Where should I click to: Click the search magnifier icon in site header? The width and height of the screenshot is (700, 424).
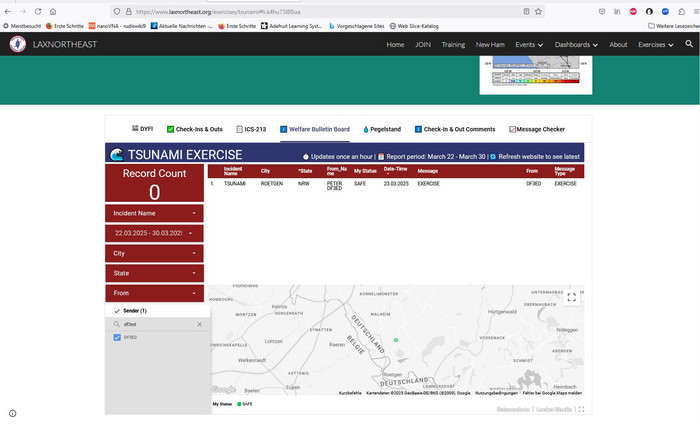(688, 44)
